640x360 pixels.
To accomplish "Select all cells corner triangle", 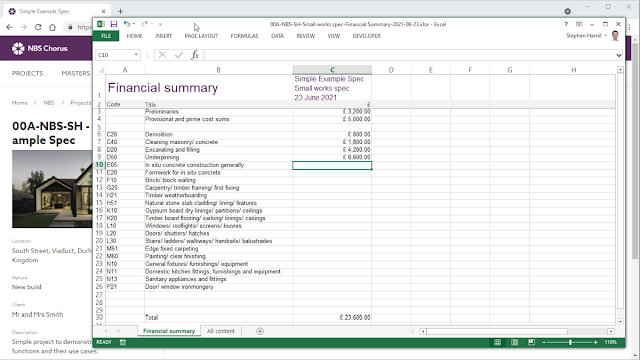I will click(101, 70).
